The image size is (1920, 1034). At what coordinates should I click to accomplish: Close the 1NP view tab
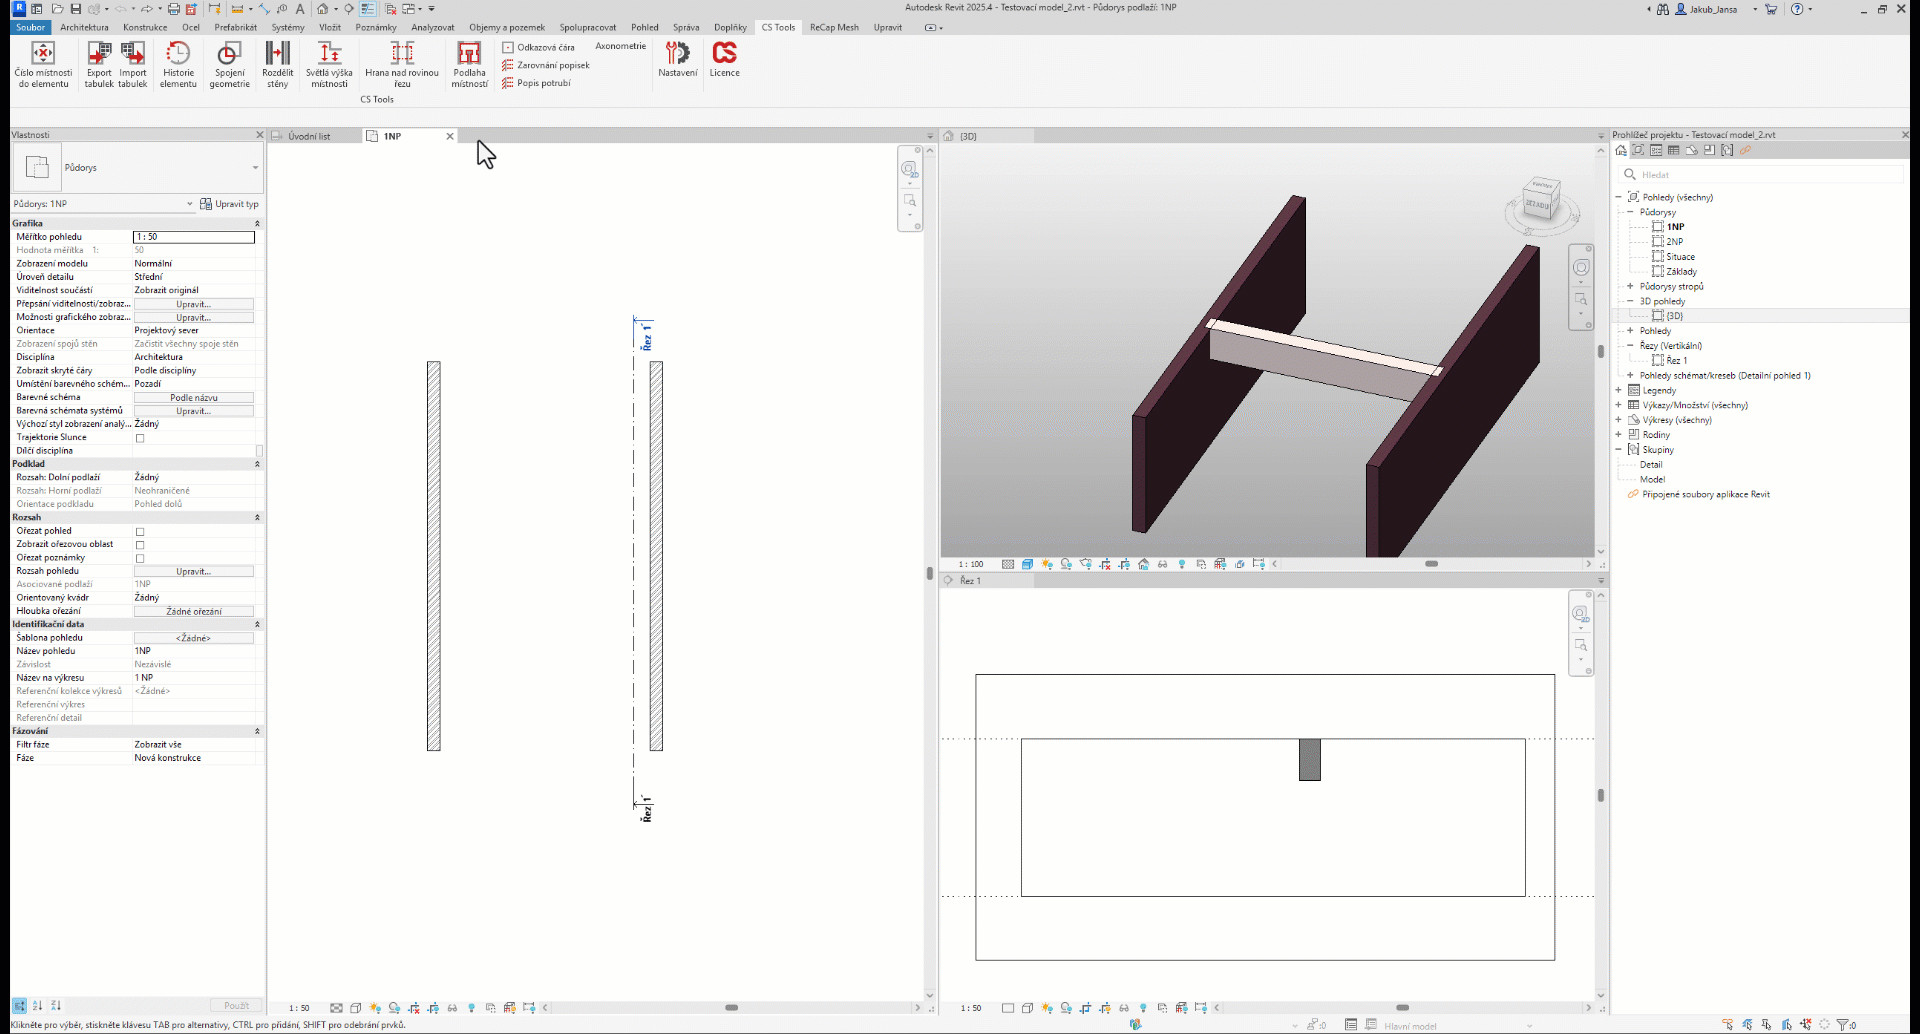click(450, 136)
